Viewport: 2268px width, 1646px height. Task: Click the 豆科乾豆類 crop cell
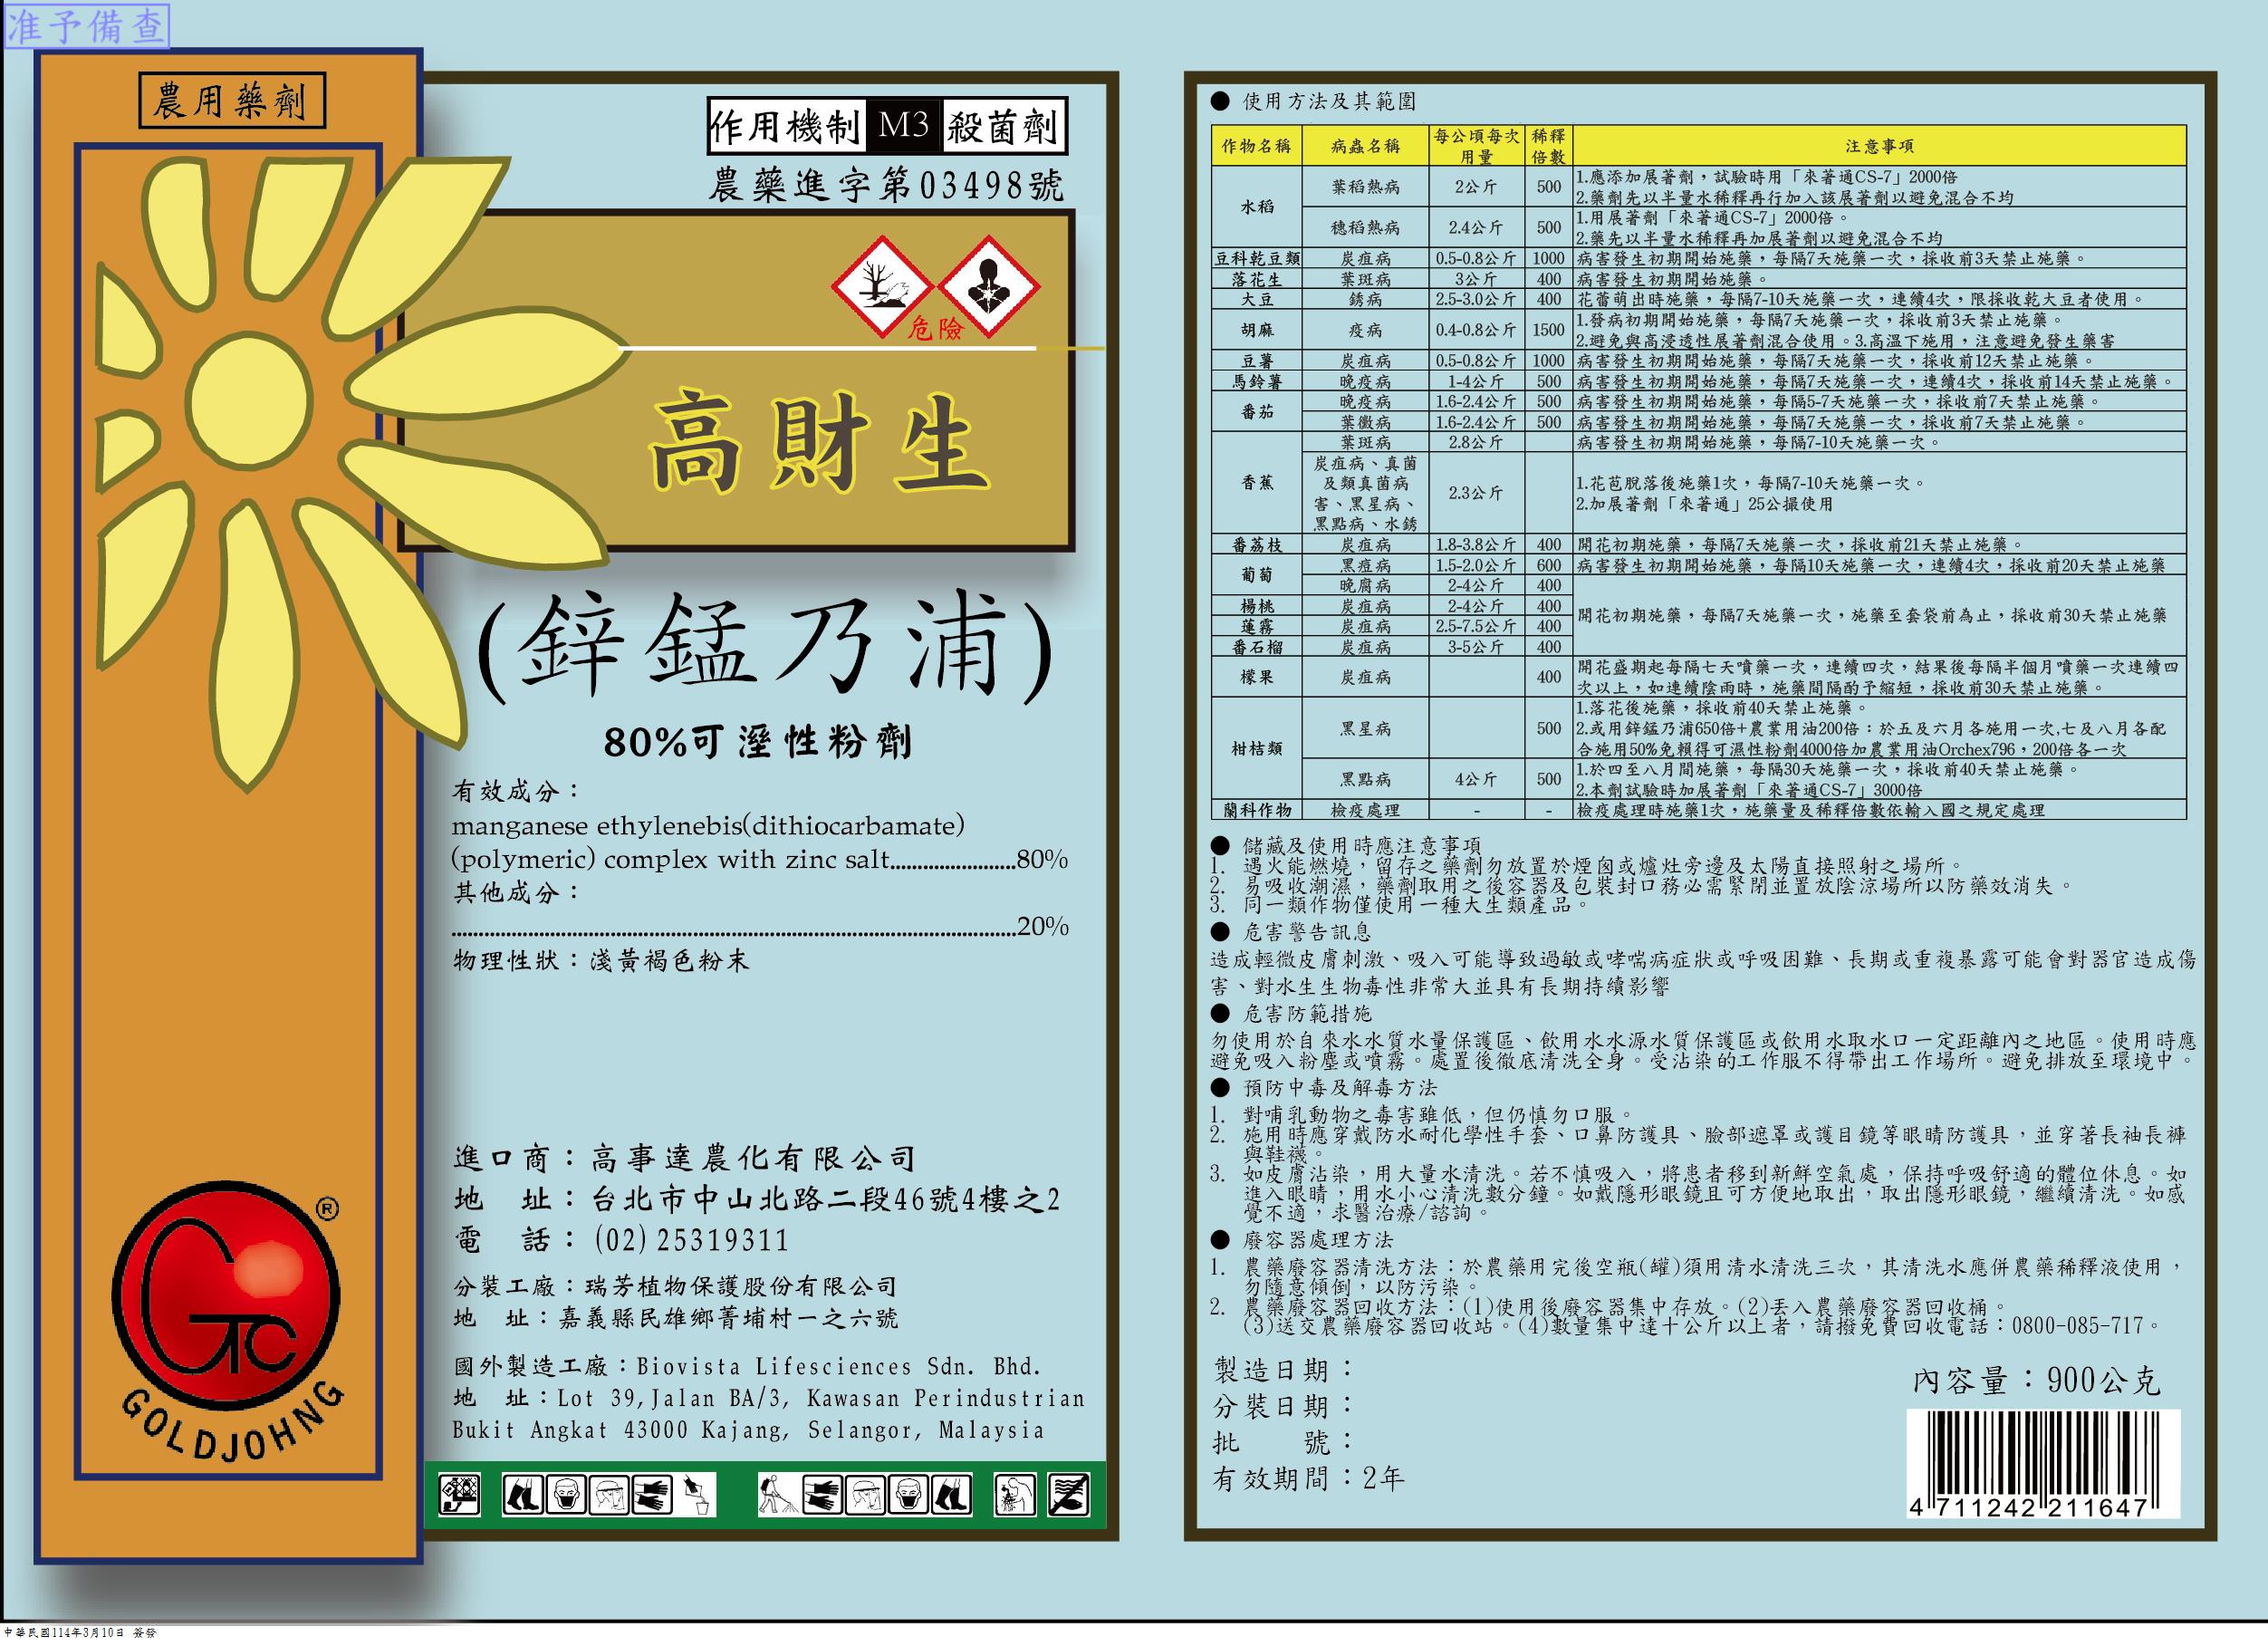point(1257,259)
